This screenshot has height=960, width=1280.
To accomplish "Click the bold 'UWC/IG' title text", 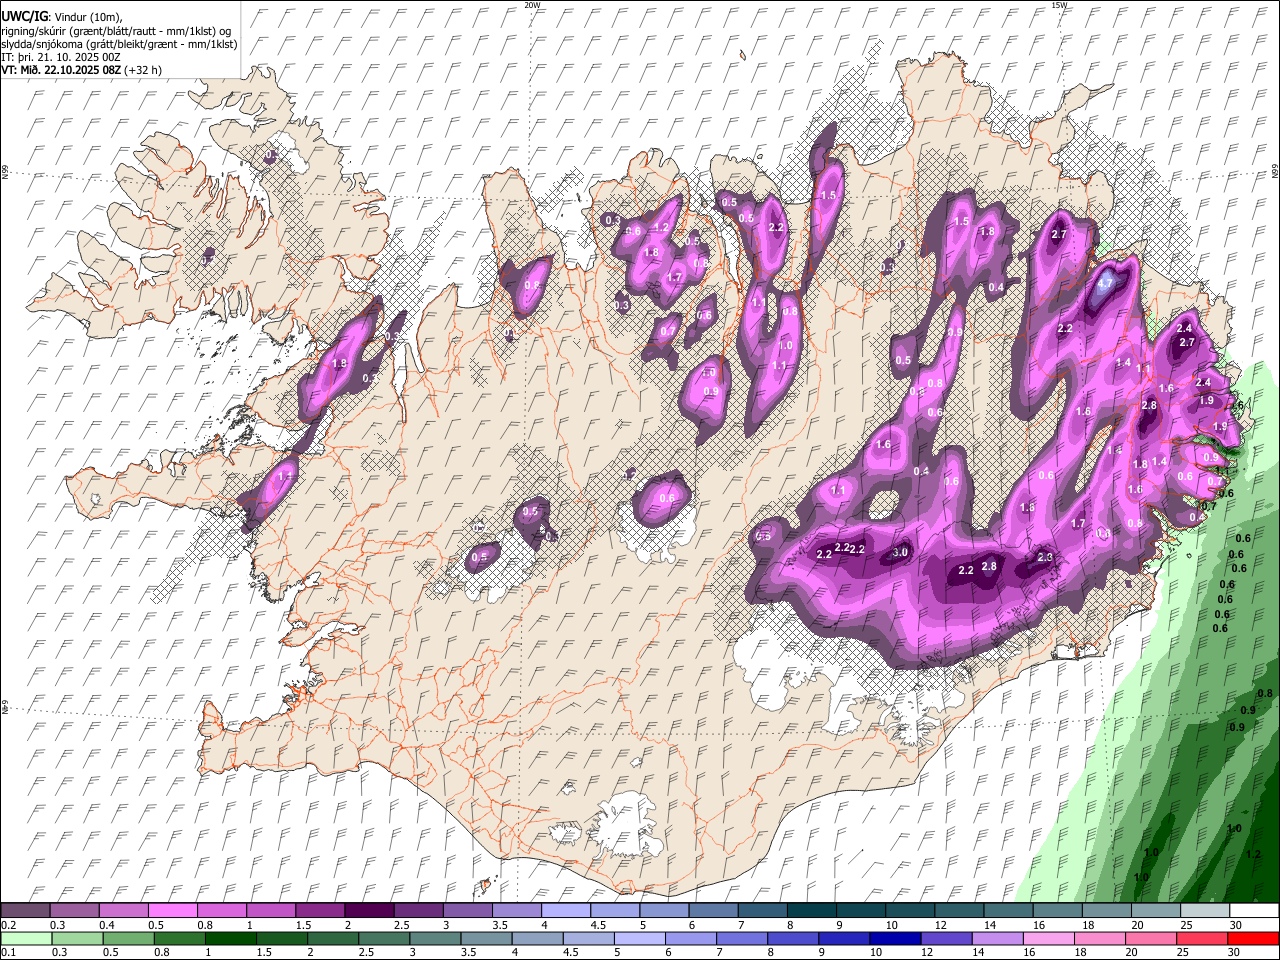I will coord(23,16).
